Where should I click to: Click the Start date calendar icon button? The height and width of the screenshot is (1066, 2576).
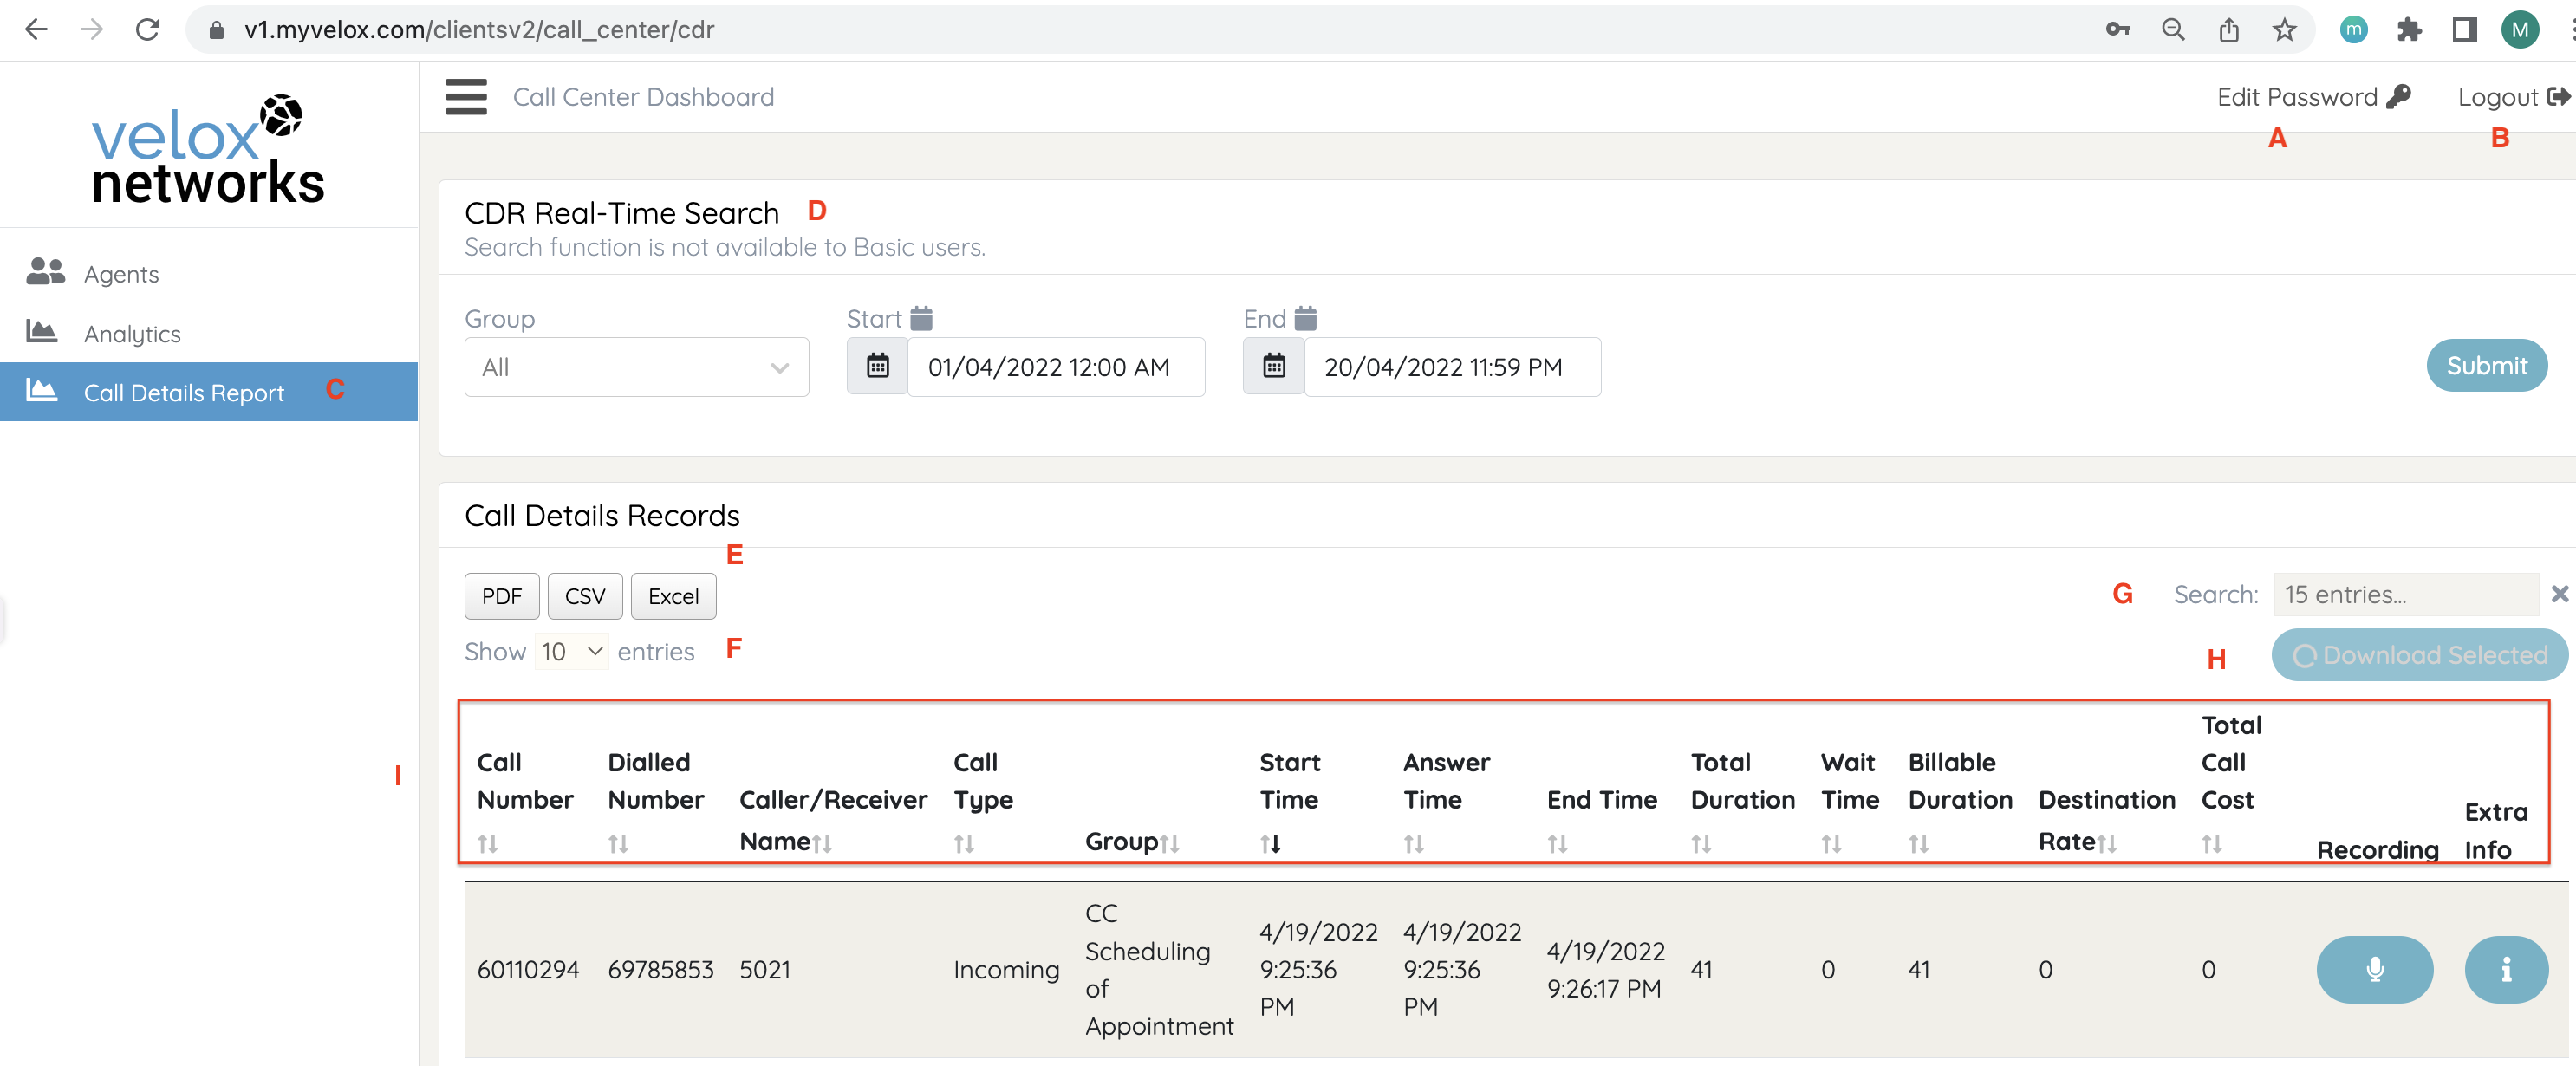[877, 367]
